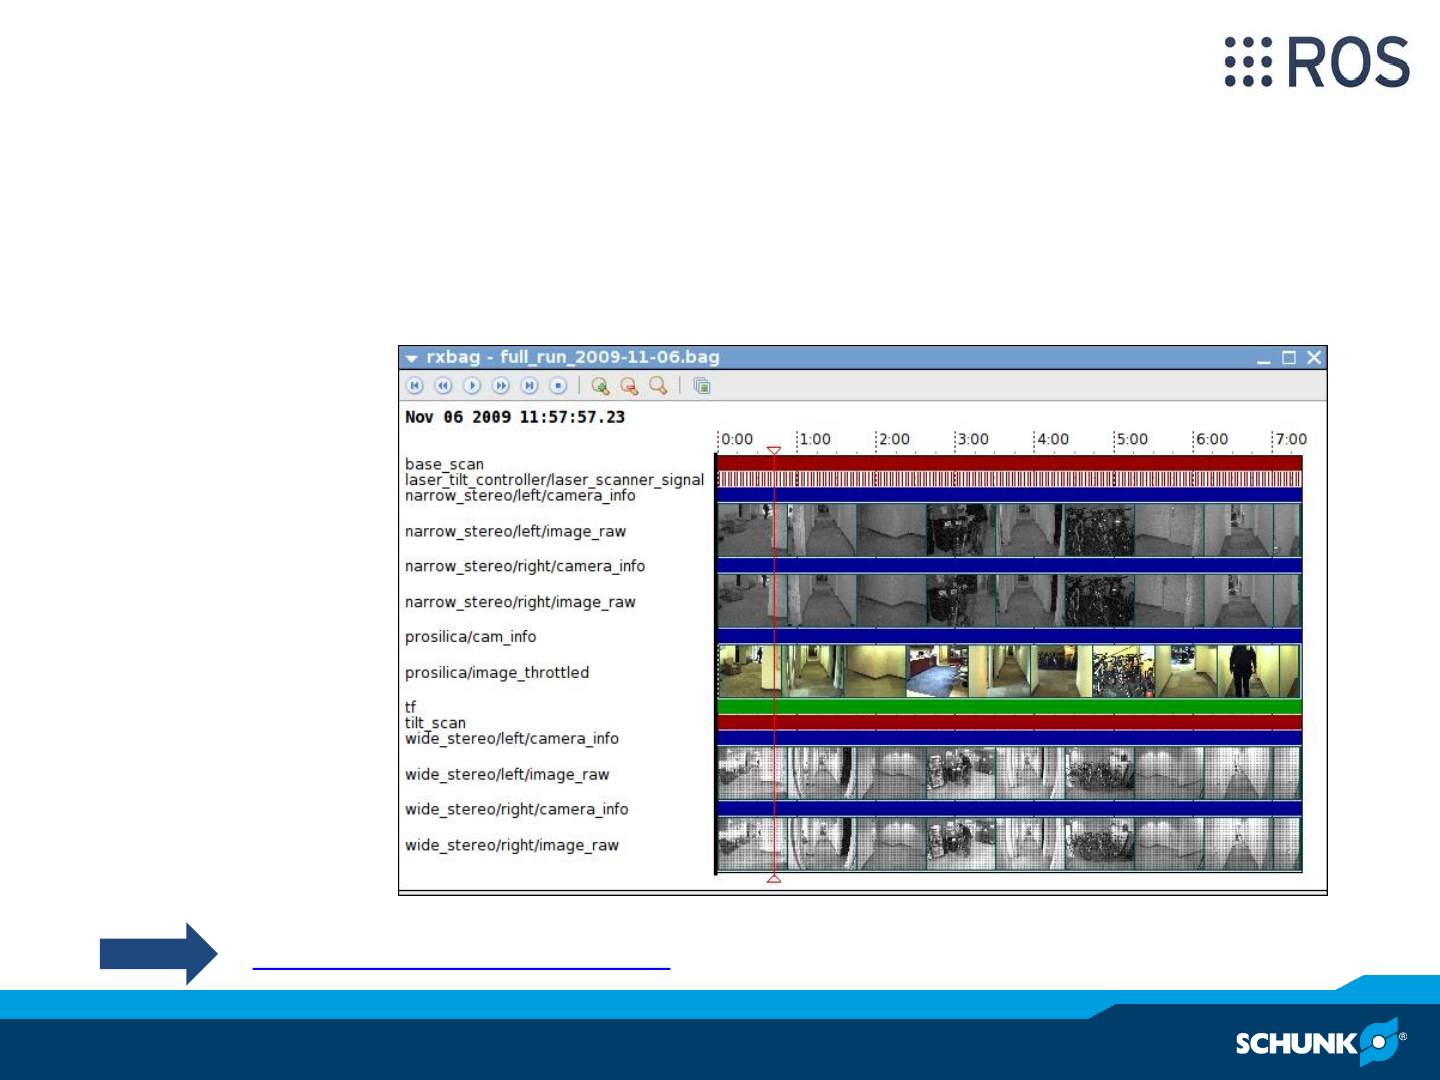Viewport: 1440px width, 1080px height.
Task: Select the wide_stereo/left/image_raw topic label
Action: [x=507, y=775]
